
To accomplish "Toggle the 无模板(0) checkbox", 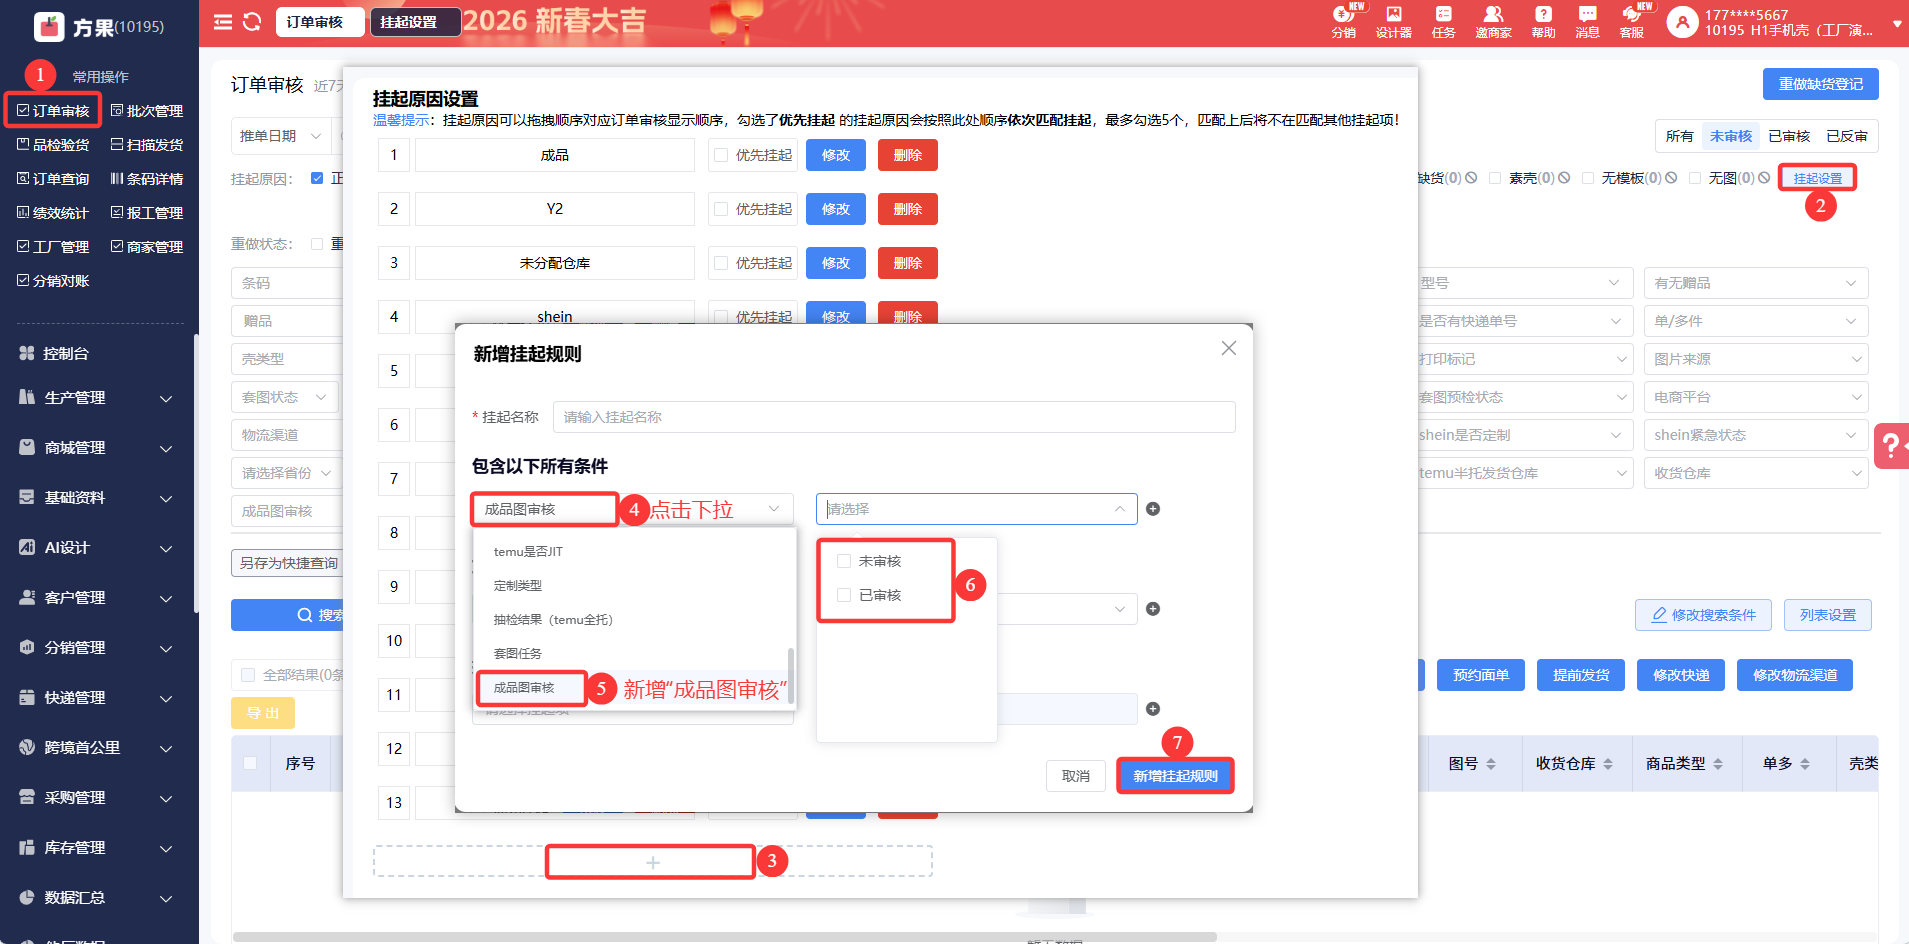I will (1588, 178).
